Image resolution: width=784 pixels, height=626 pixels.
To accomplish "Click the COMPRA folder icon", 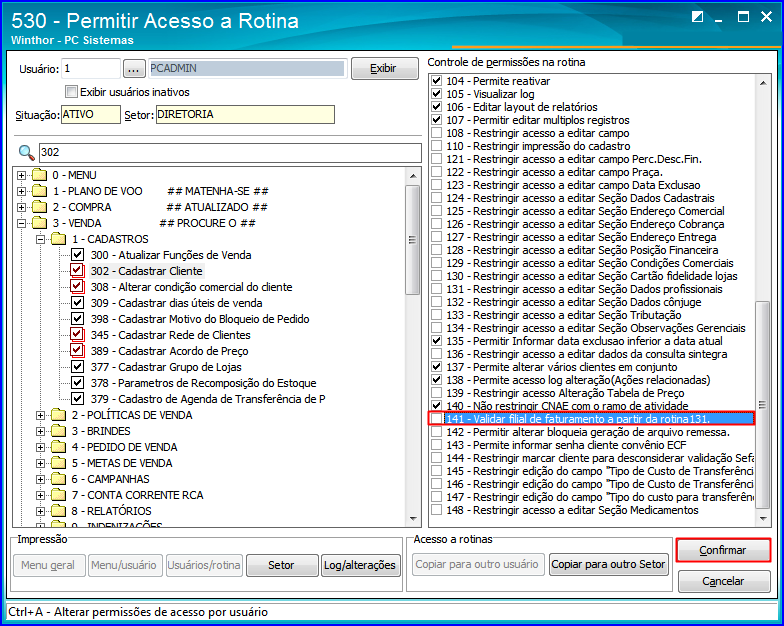I will tap(40, 207).
